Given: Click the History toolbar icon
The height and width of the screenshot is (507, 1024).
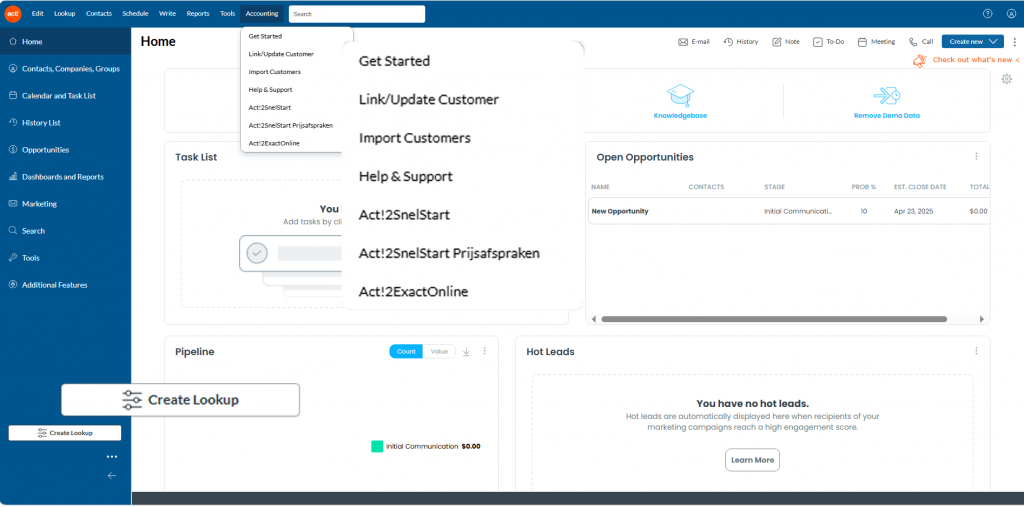Looking at the screenshot, I should point(729,42).
